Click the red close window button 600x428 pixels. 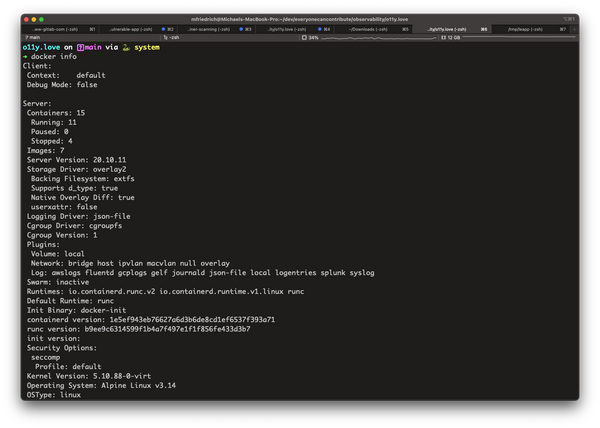(29, 19)
